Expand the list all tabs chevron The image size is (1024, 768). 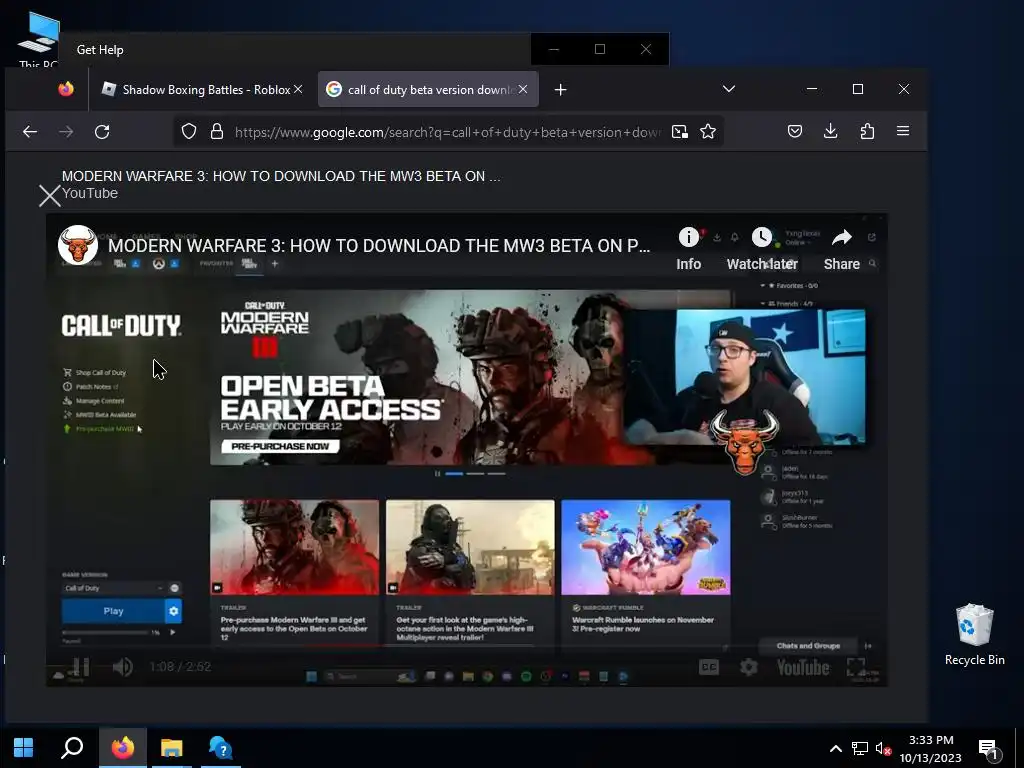(x=729, y=89)
